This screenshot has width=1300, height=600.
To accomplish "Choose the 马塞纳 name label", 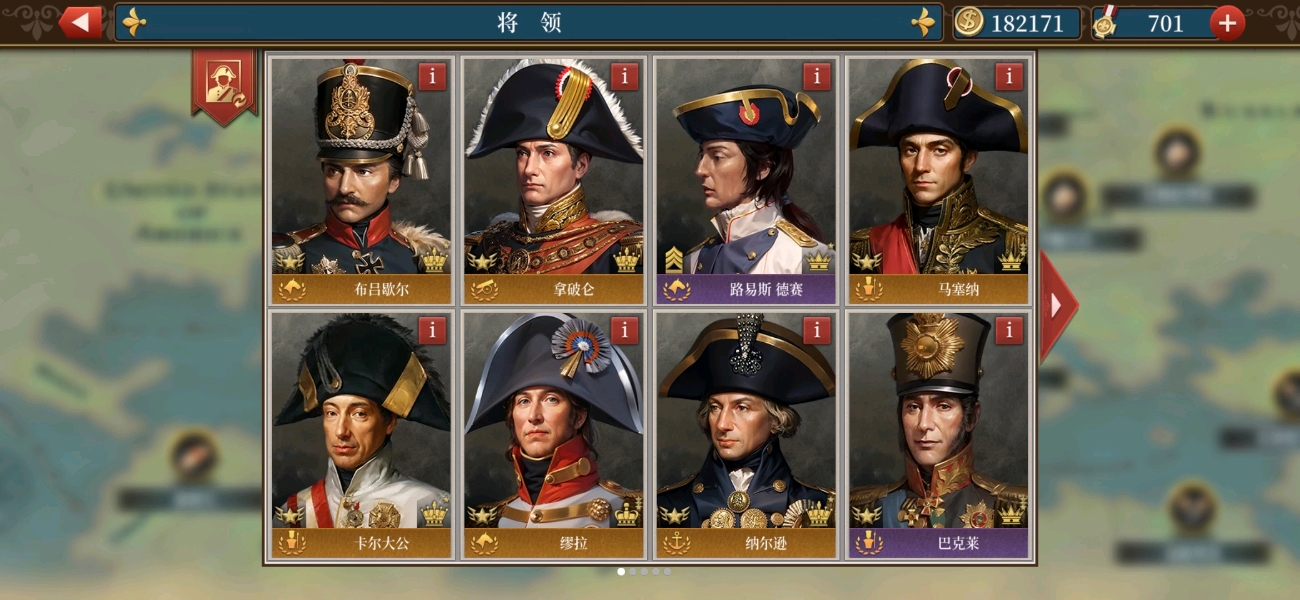I will point(937,290).
